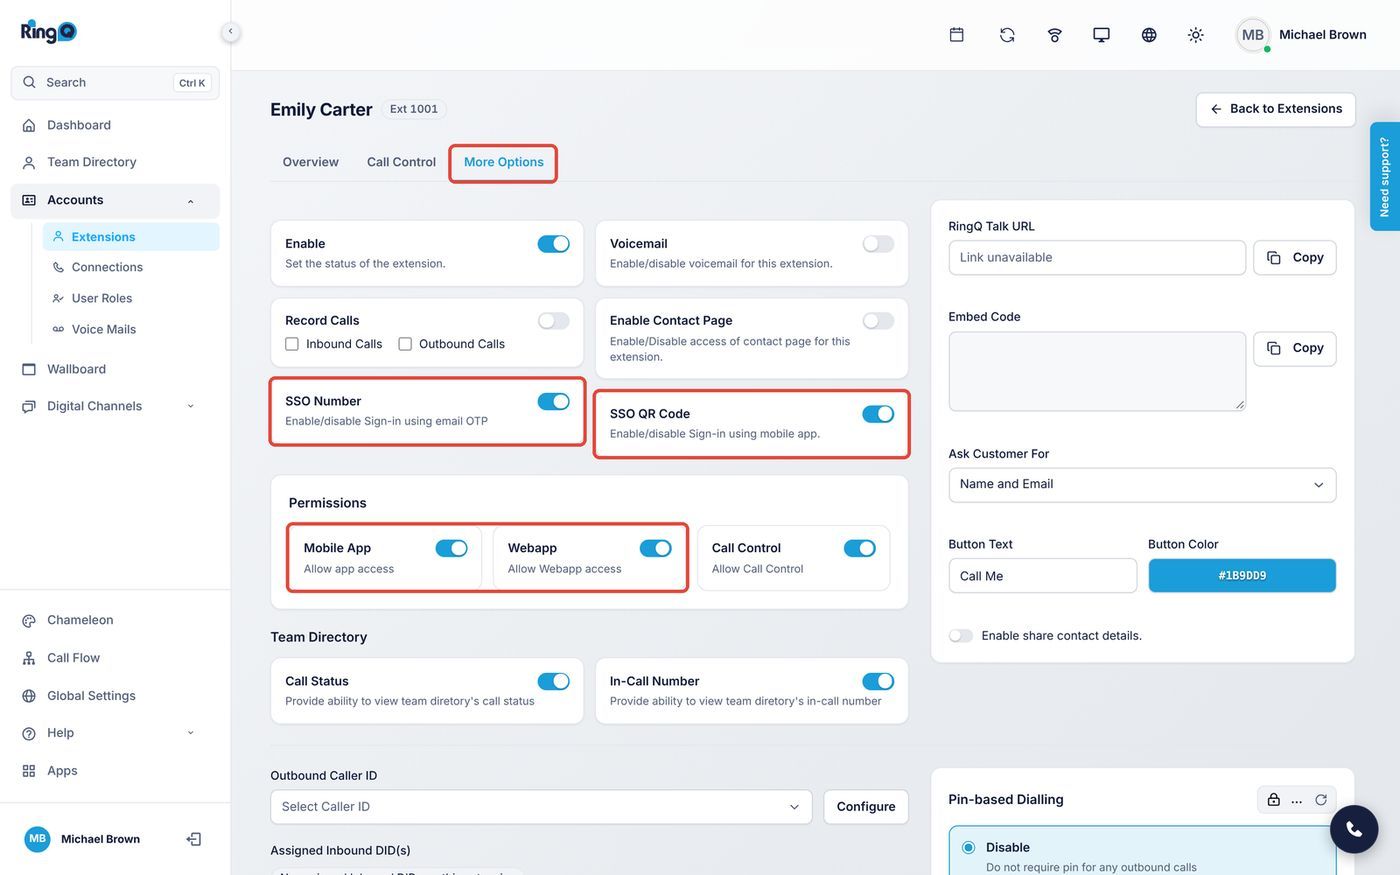Viewport: 1400px width, 875px height.
Task: Open the globe language icon
Action: click(1149, 35)
